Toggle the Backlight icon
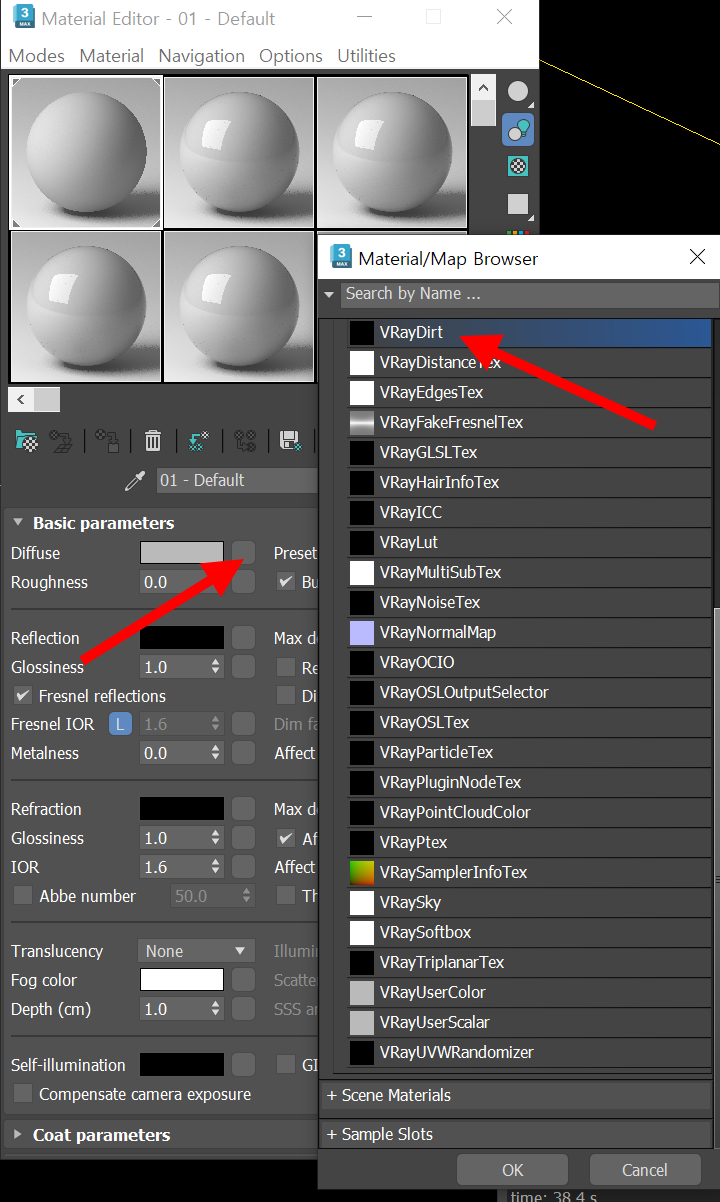This screenshot has height=1202, width=720. (x=518, y=129)
